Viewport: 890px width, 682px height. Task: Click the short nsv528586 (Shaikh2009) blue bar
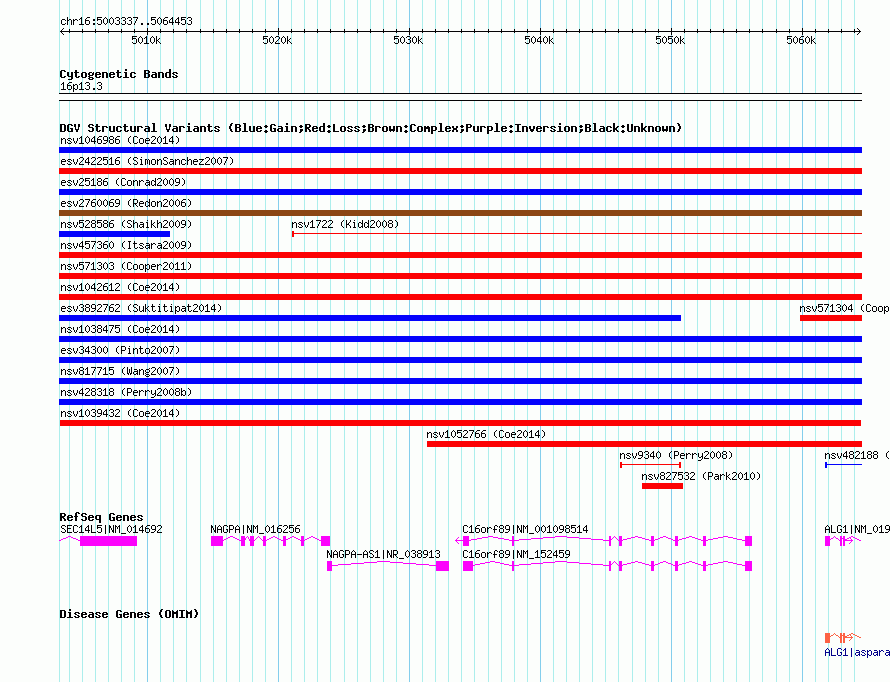pyautogui.click(x=115, y=234)
